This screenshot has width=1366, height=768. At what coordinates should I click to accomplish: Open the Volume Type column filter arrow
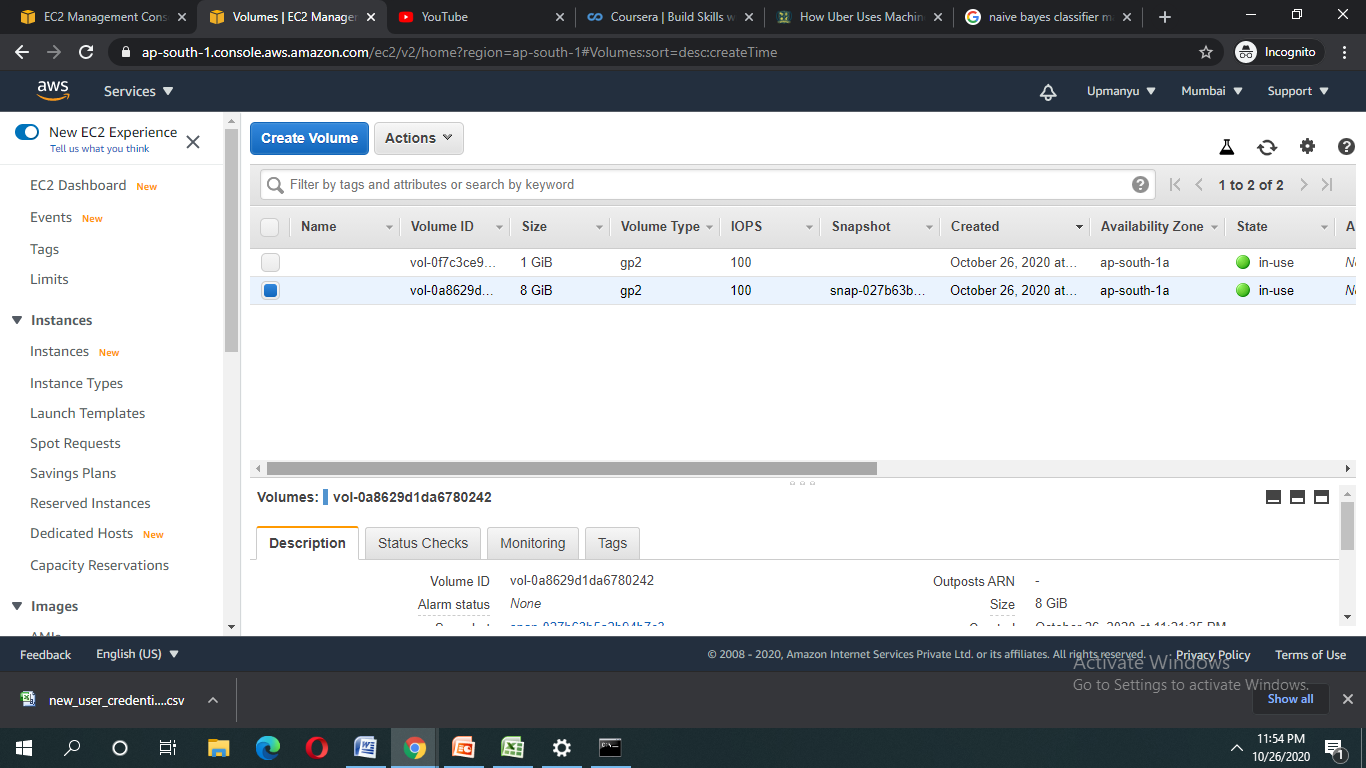tap(710, 227)
